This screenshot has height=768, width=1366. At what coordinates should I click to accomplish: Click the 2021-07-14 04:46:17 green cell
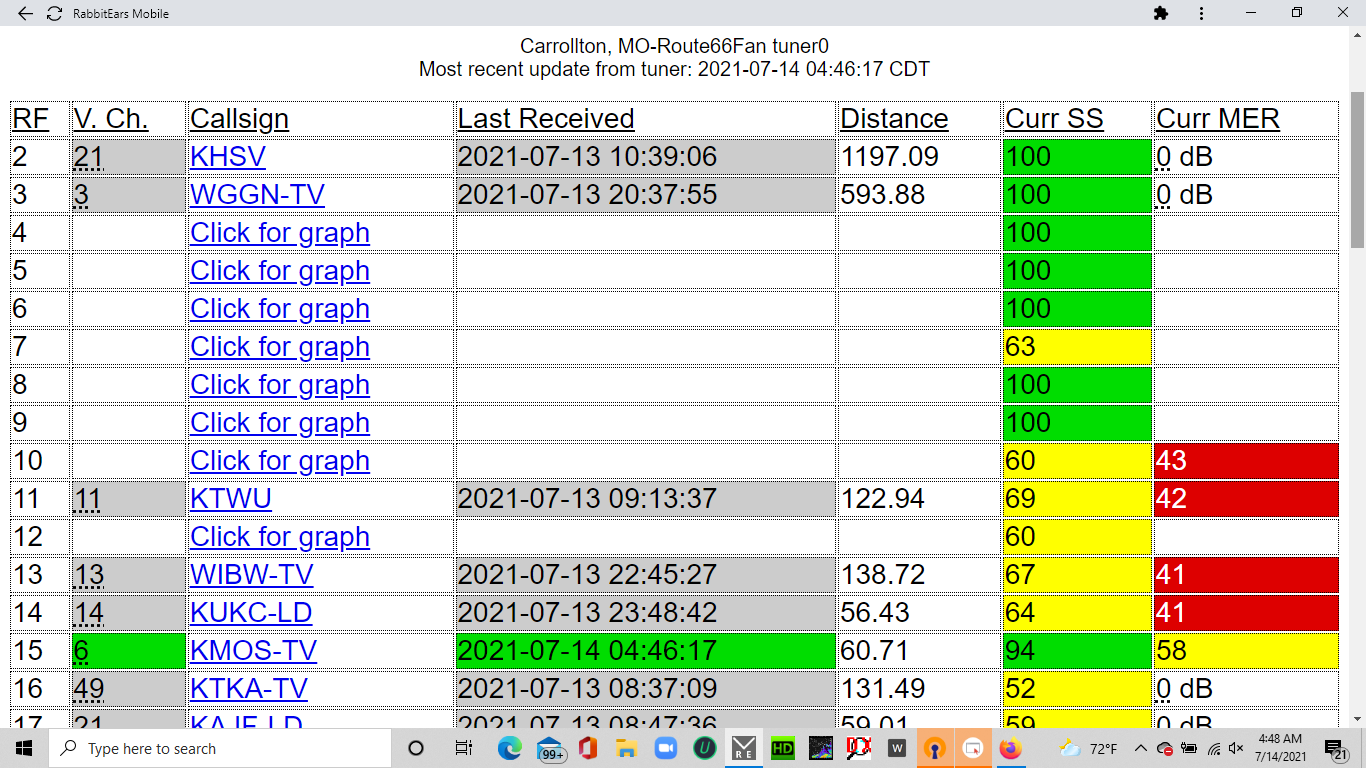pos(646,651)
